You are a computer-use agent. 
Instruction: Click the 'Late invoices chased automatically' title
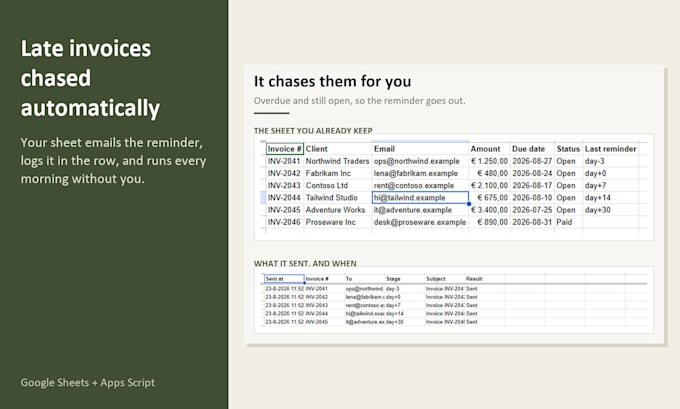click(90, 78)
